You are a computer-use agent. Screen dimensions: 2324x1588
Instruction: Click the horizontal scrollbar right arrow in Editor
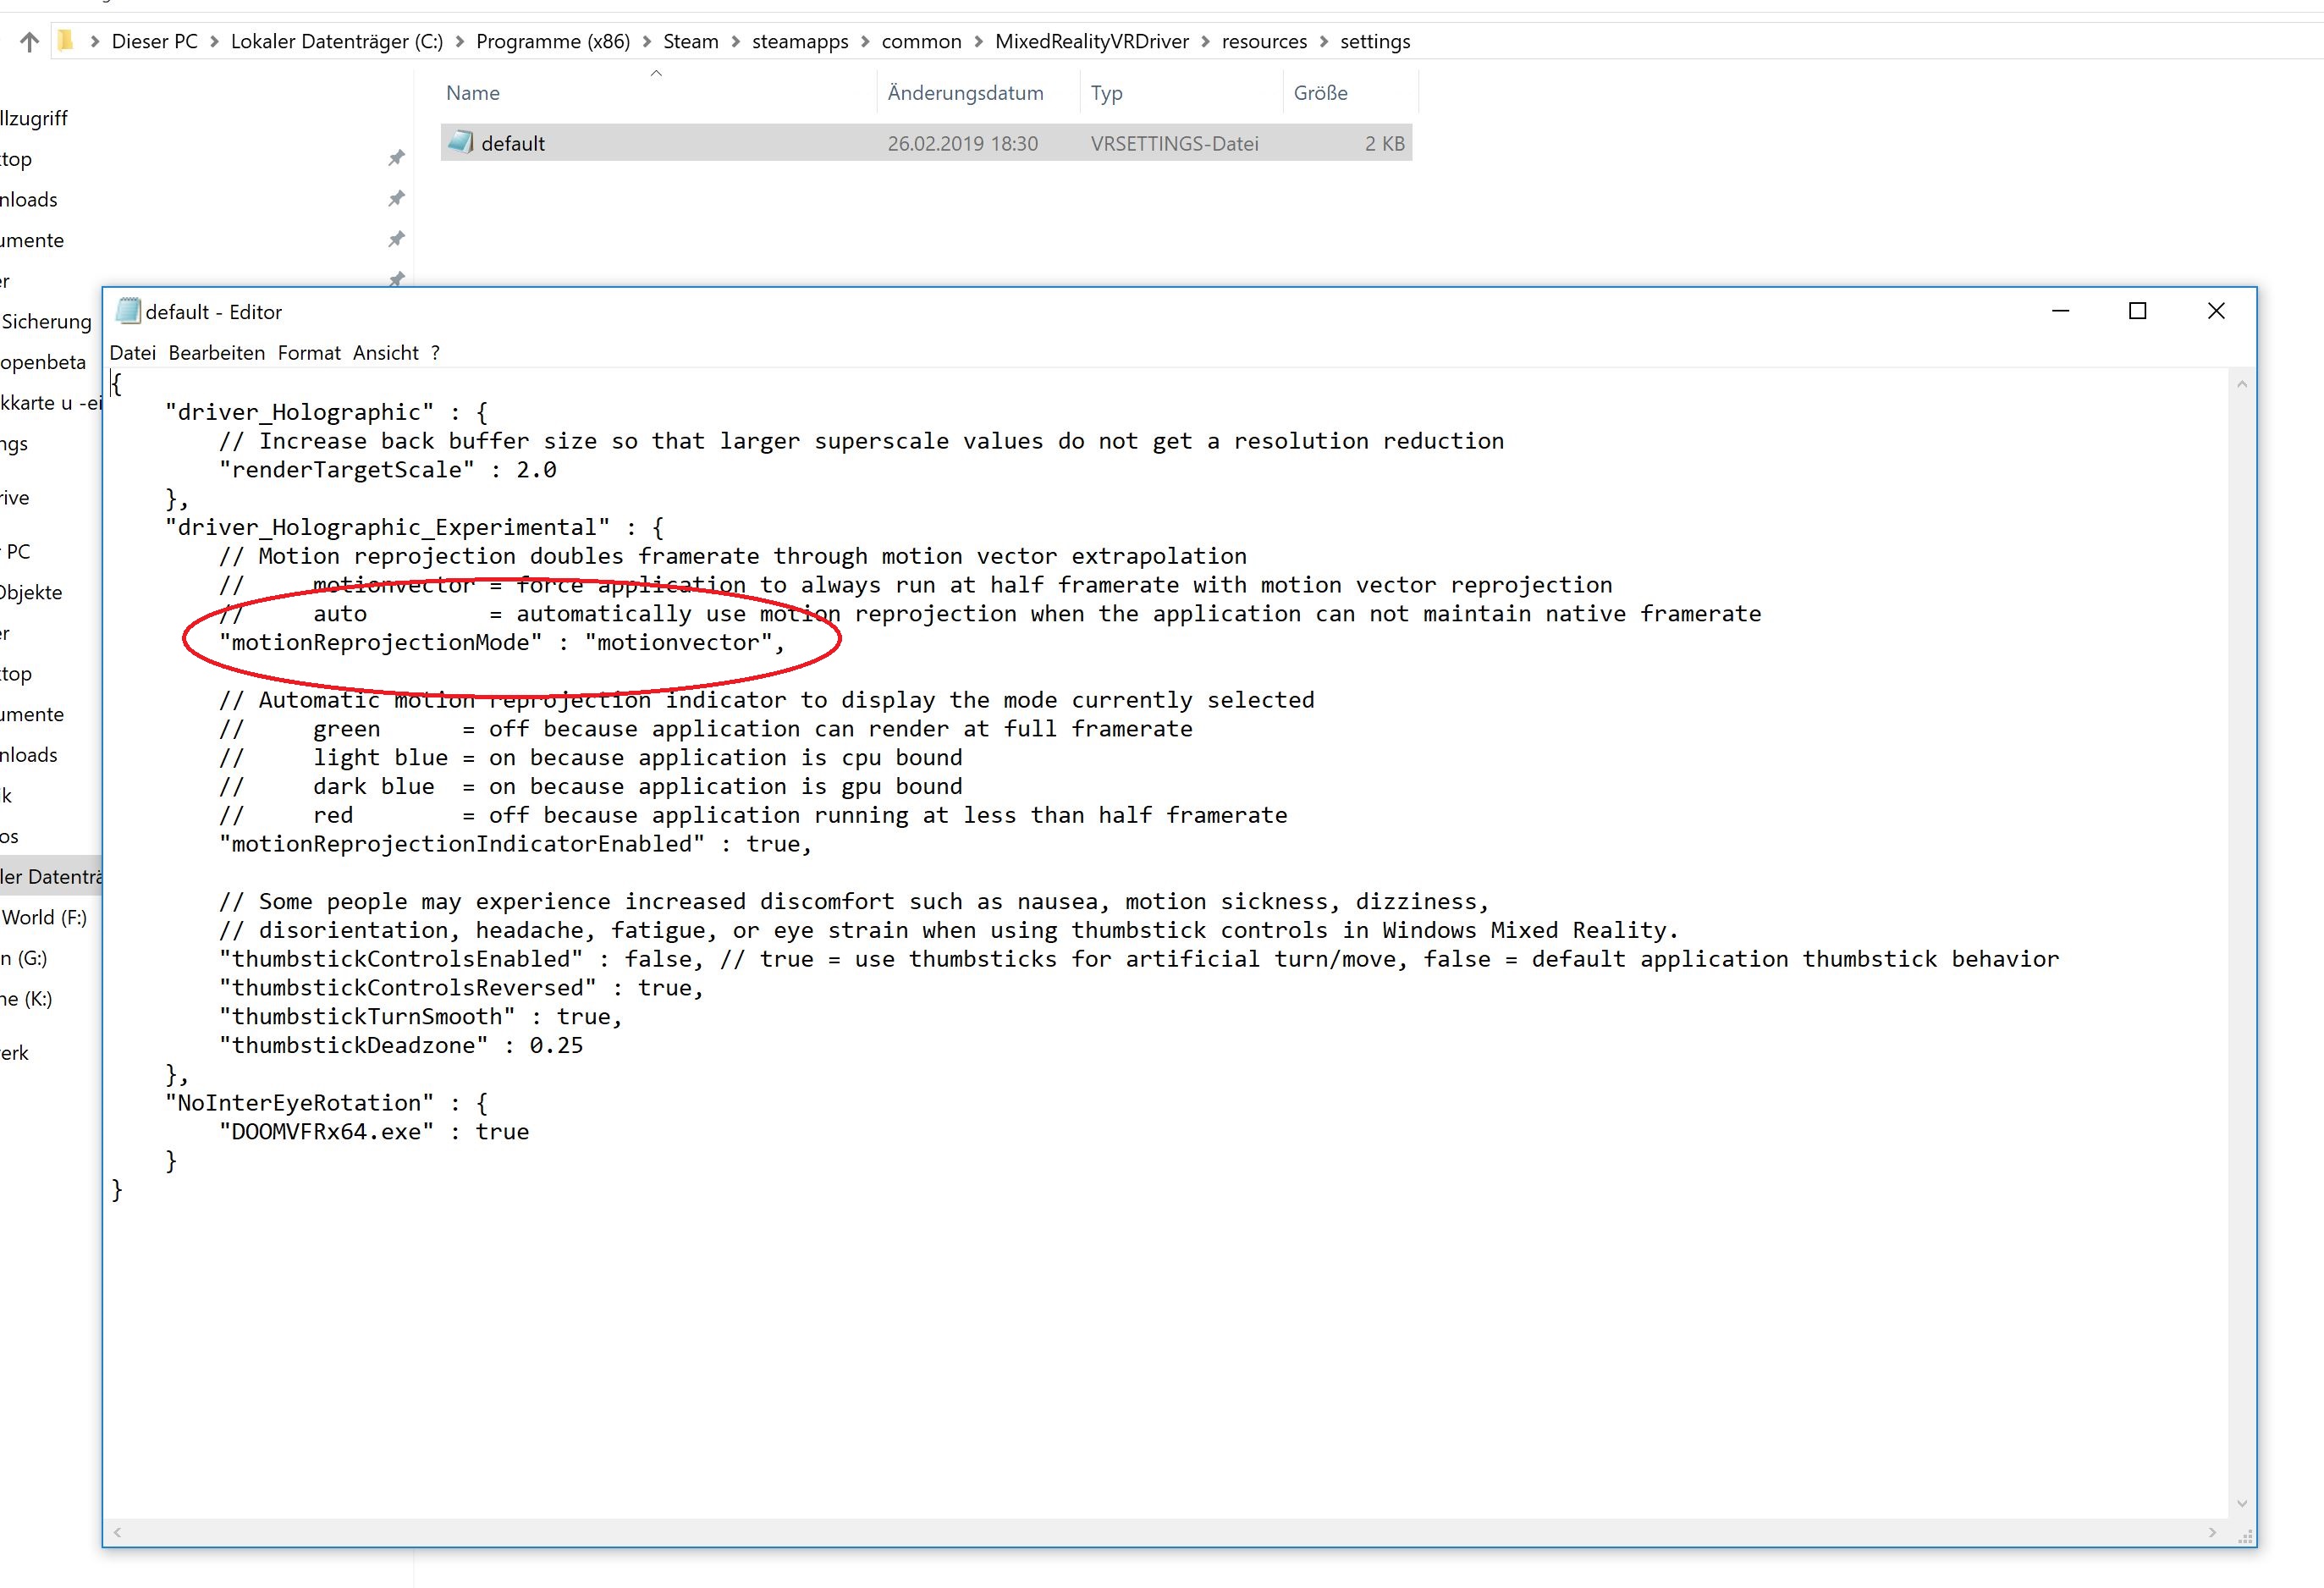(x=2212, y=1532)
